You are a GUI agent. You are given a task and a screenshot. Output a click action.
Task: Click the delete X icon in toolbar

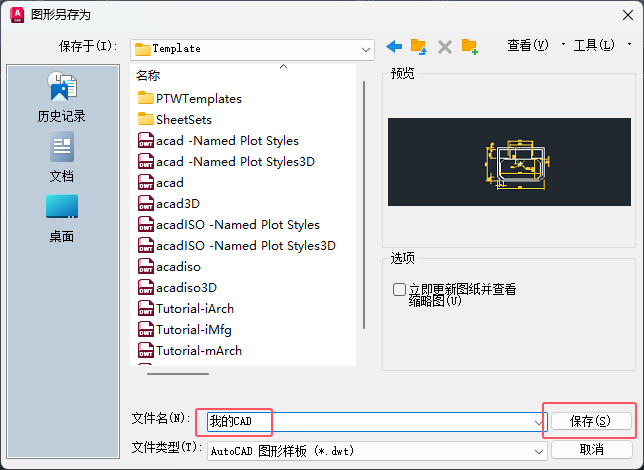tap(445, 47)
